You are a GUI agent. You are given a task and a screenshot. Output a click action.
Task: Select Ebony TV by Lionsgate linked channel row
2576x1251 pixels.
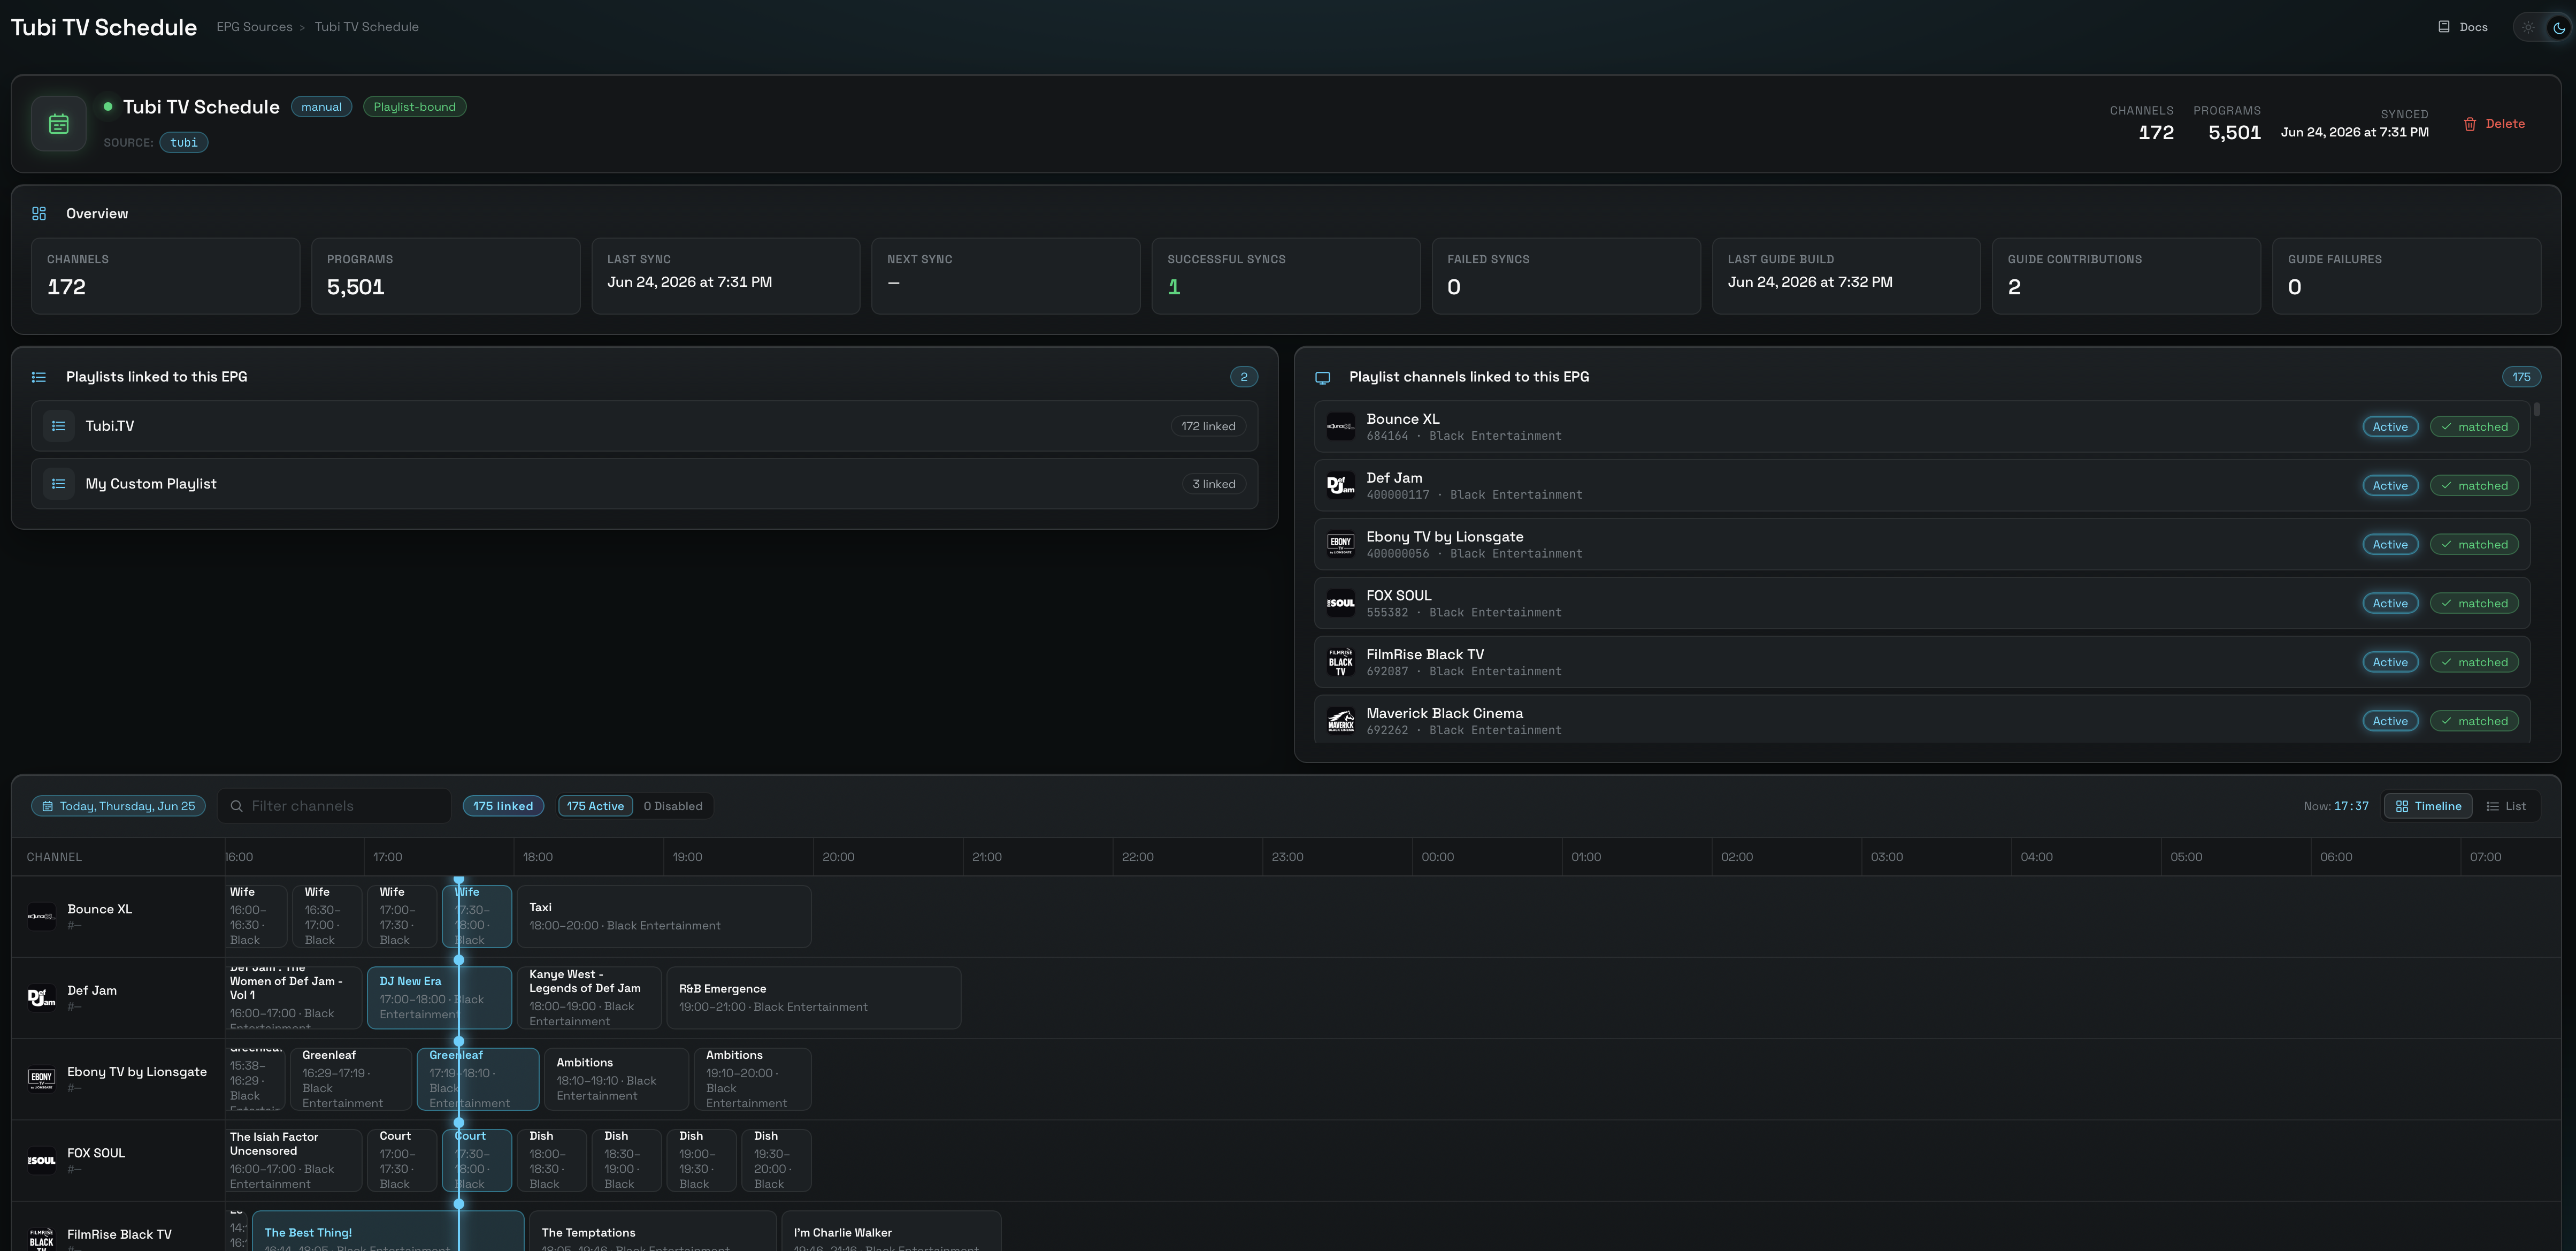1922,545
